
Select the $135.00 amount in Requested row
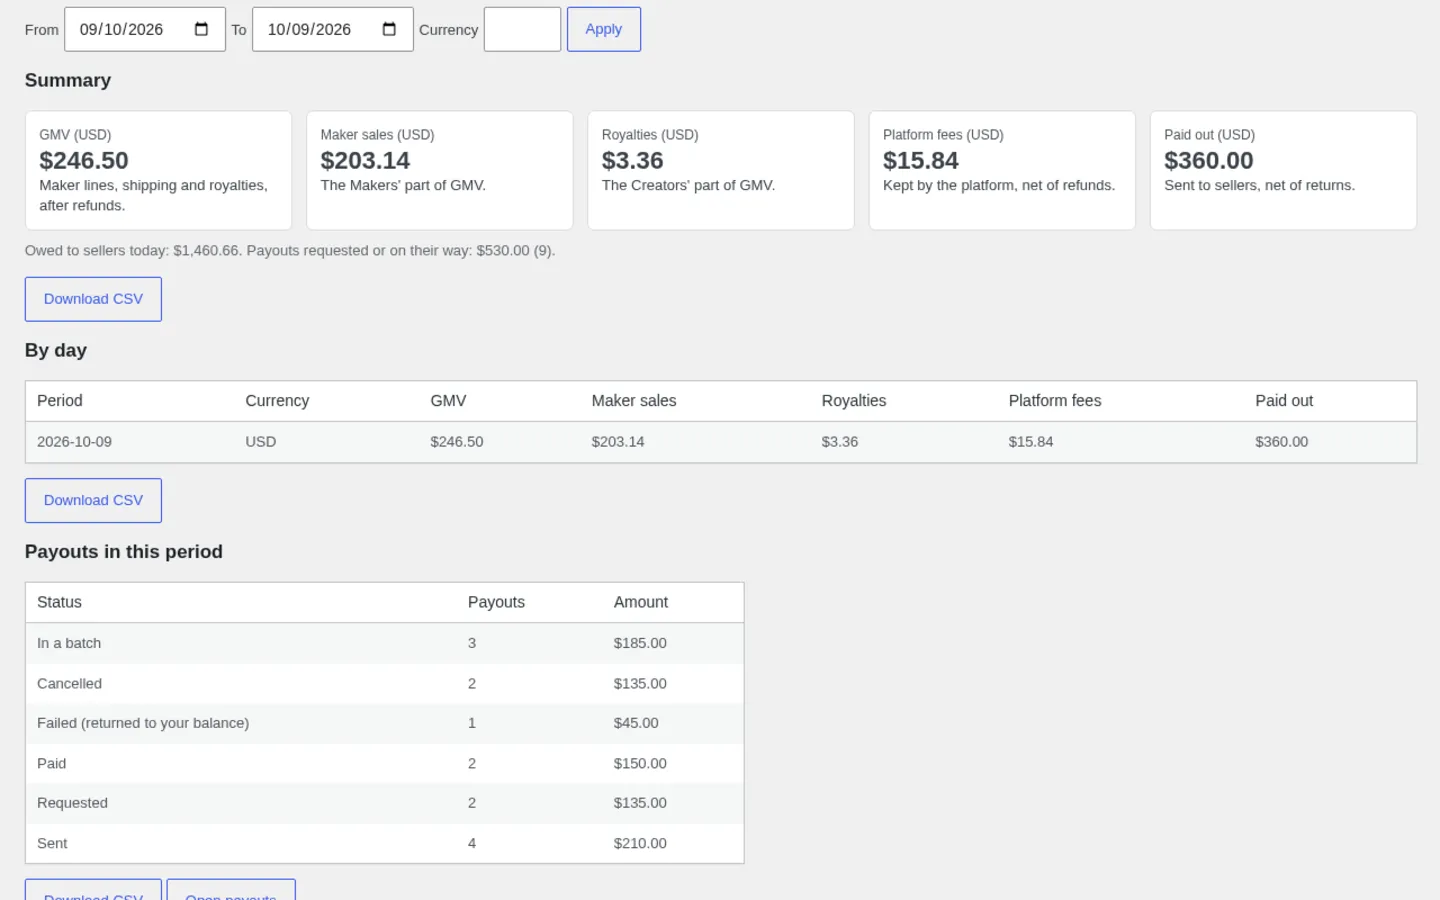[x=640, y=803]
